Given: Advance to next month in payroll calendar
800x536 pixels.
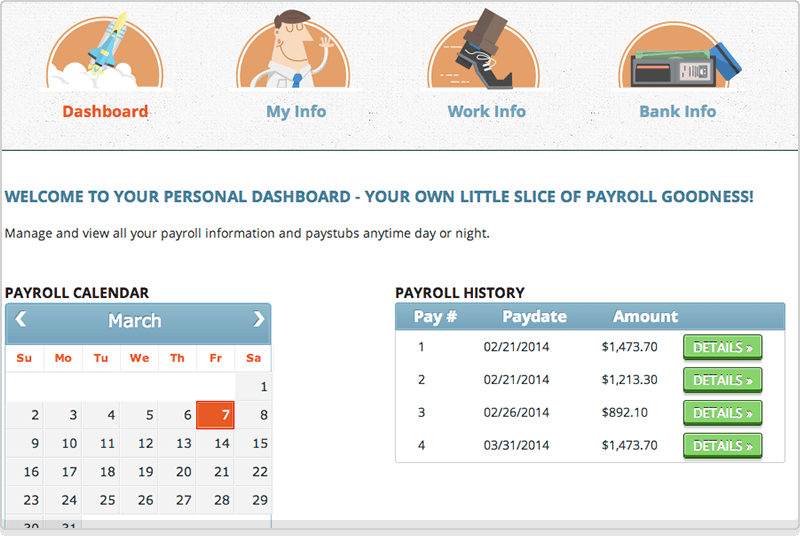Looking at the screenshot, I should 259,319.
